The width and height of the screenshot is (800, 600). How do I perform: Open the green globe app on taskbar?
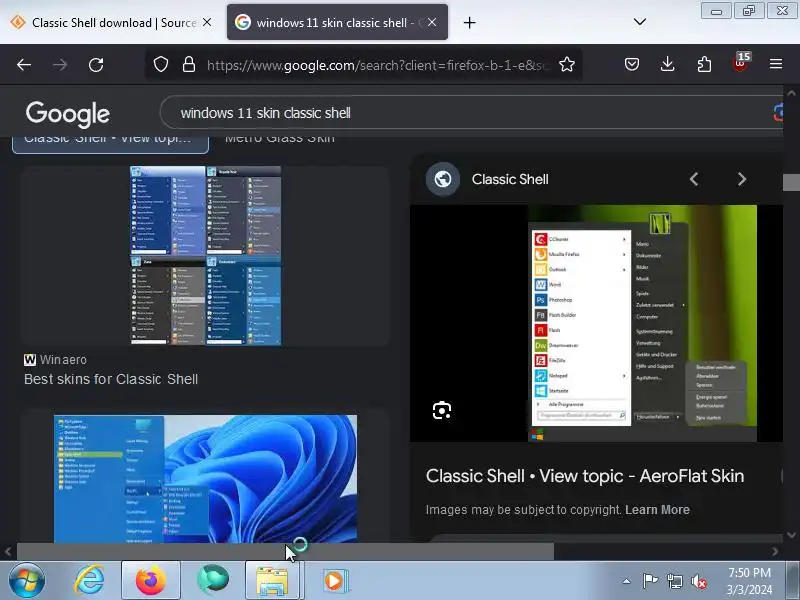coord(213,580)
